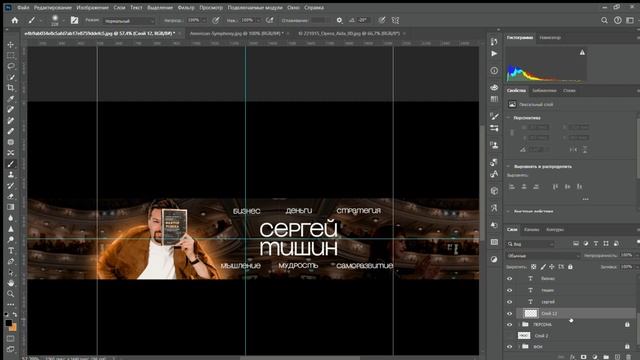The height and width of the screenshot is (360, 640).
Task: Expand the ПЕРСОНА group
Action: pyautogui.click(x=519, y=324)
